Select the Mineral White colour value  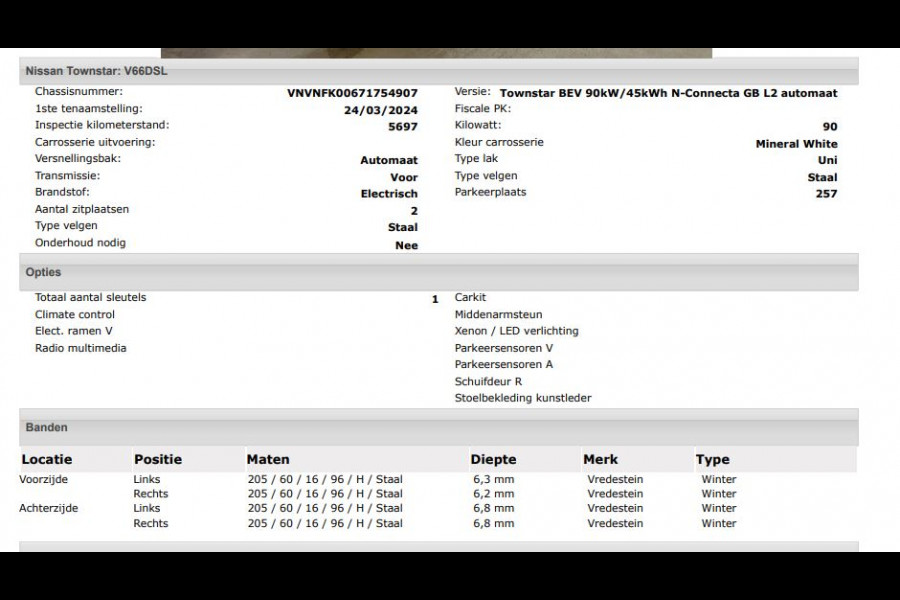(796, 144)
